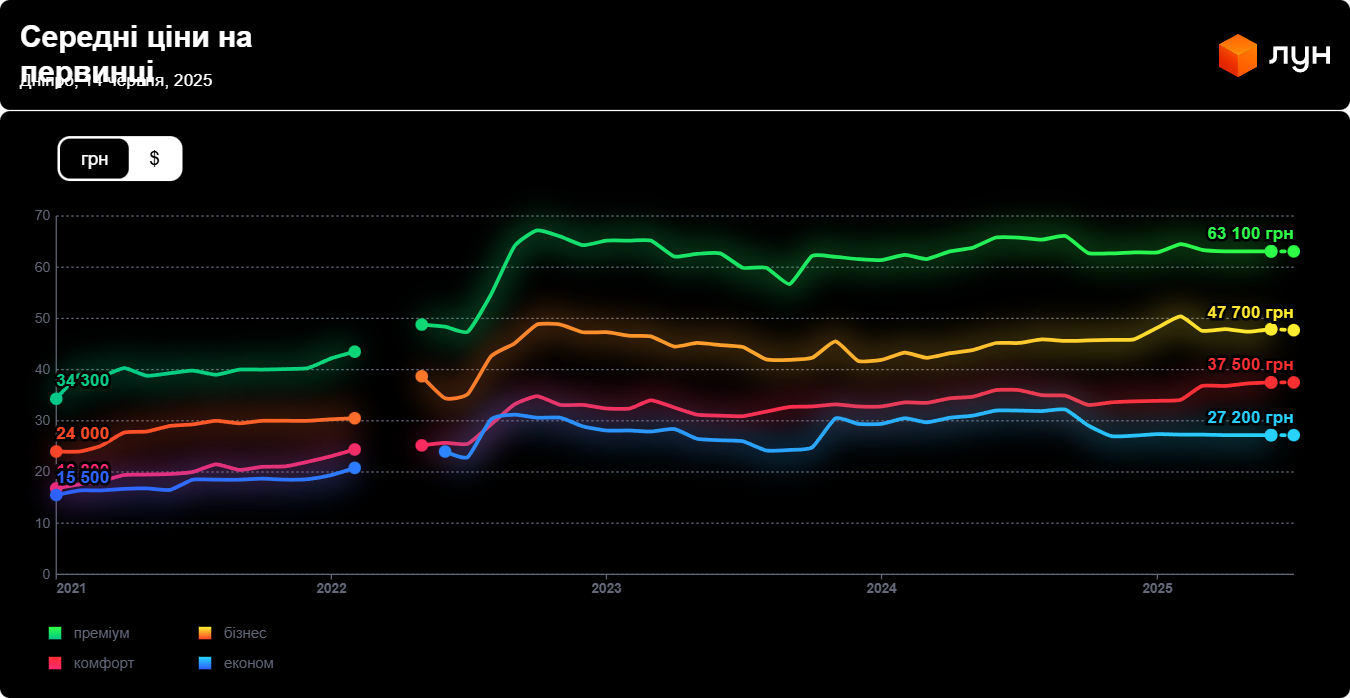Viewport: 1350px width, 698px height.
Task: Switch currency to dollars ($)
Action: tap(154, 159)
